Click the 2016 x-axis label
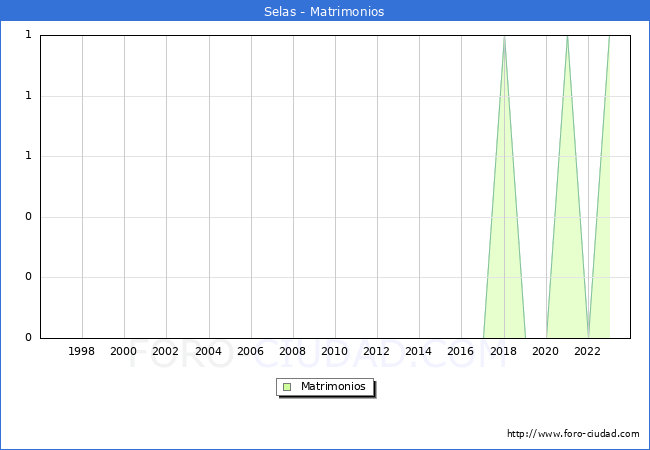 [x=461, y=351]
